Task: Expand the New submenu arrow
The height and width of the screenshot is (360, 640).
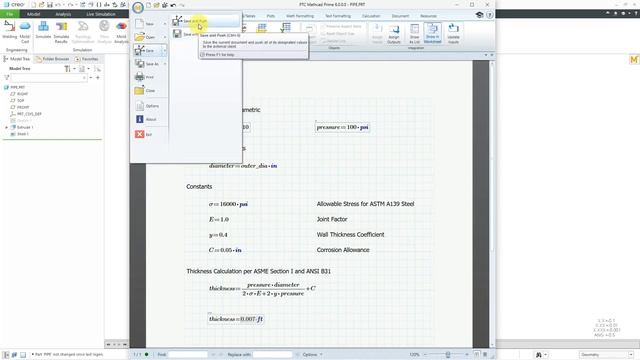Action: 165,24
